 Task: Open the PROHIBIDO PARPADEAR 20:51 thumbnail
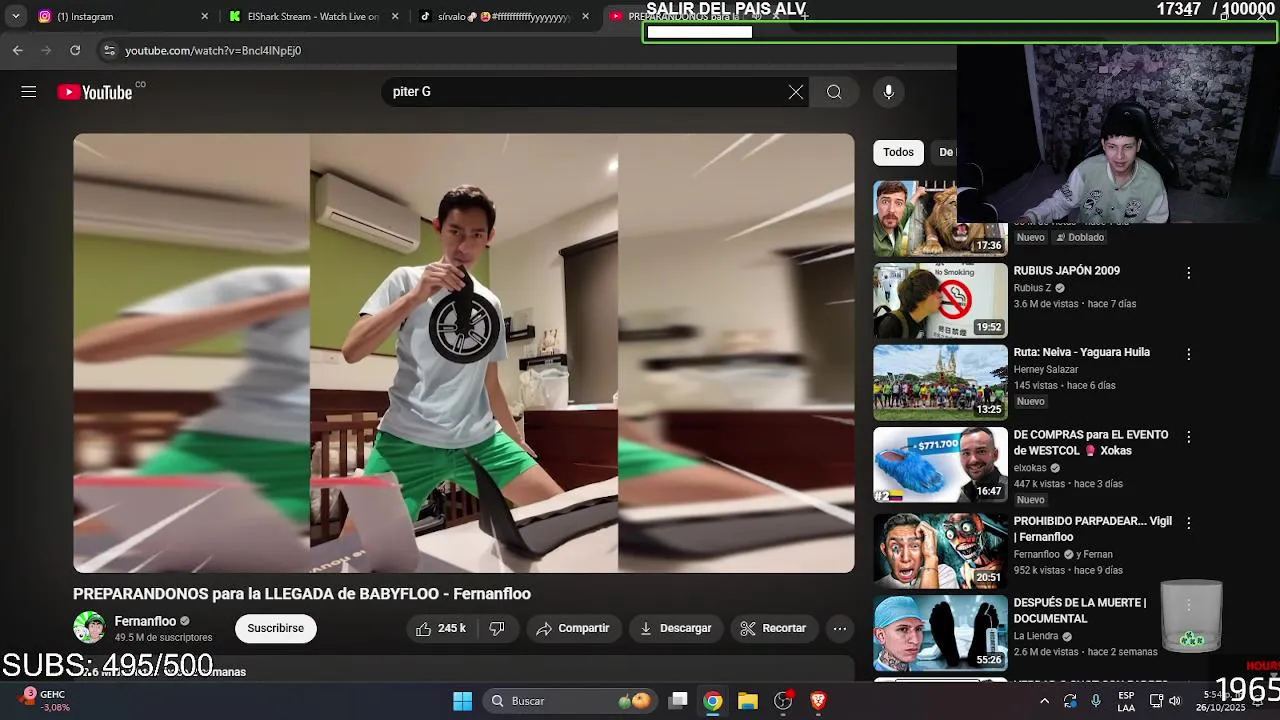tap(940, 550)
